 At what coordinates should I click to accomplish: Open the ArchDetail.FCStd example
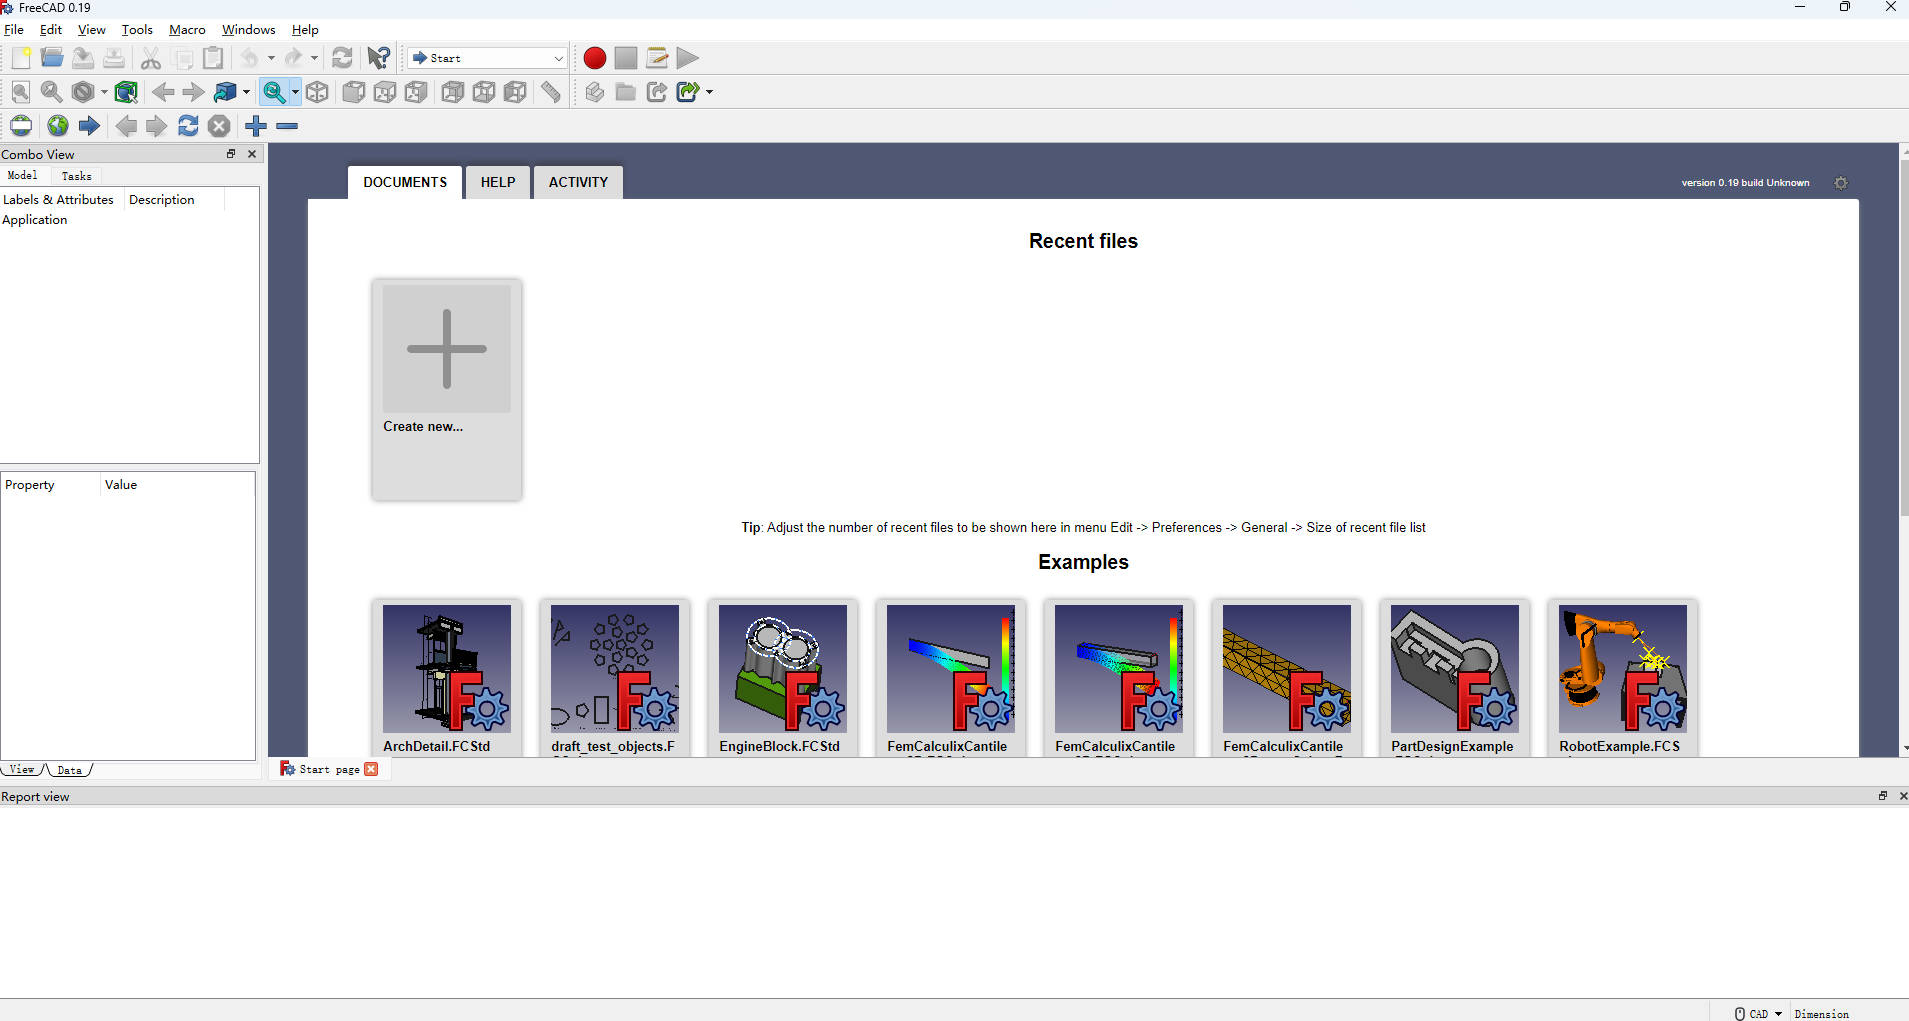click(x=447, y=677)
